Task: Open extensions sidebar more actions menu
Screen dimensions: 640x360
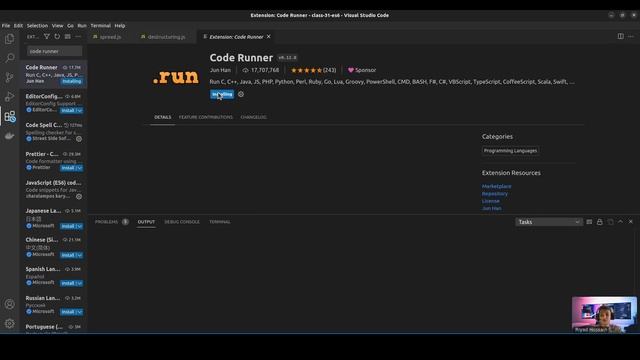Action: (78, 37)
